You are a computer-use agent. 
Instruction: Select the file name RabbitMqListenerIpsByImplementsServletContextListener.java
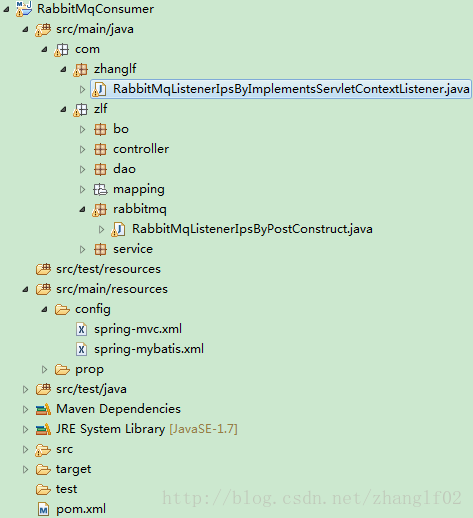click(291, 89)
